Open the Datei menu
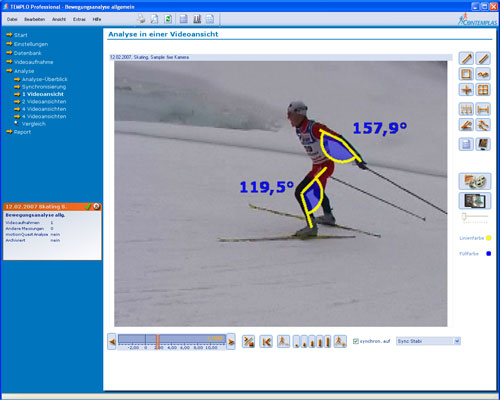This screenshot has width=500, height=400. coord(12,19)
